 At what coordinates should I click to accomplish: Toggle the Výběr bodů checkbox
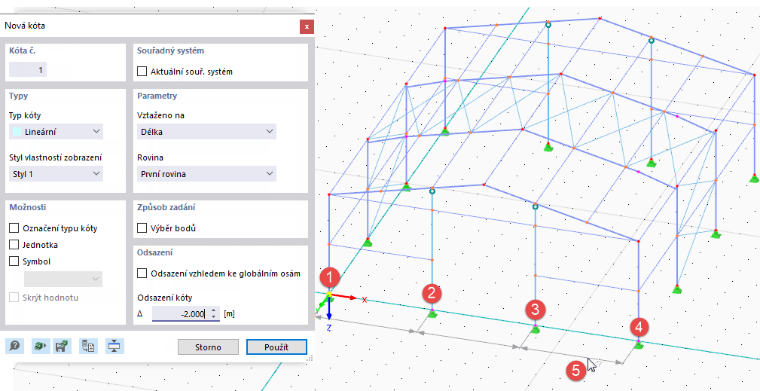click(x=142, y=228)
